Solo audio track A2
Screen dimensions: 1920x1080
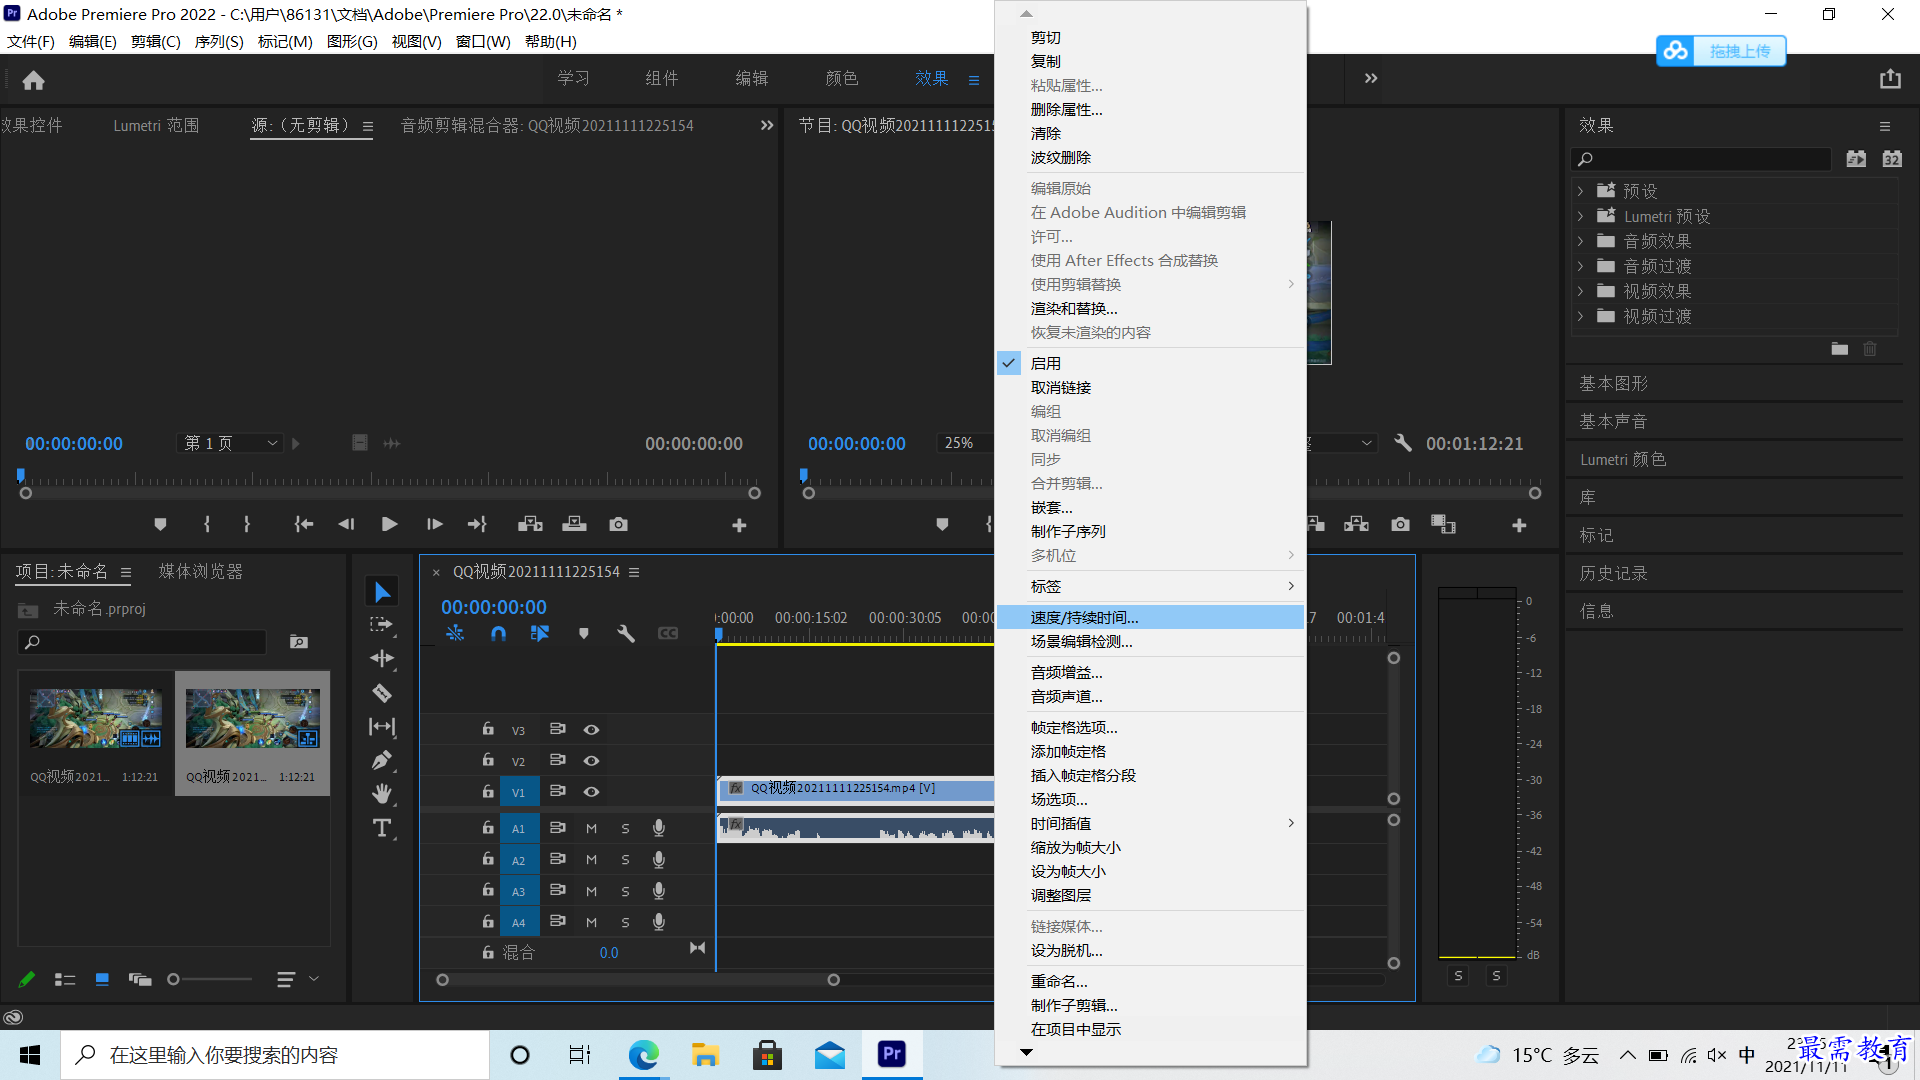[x=625, y=860]
